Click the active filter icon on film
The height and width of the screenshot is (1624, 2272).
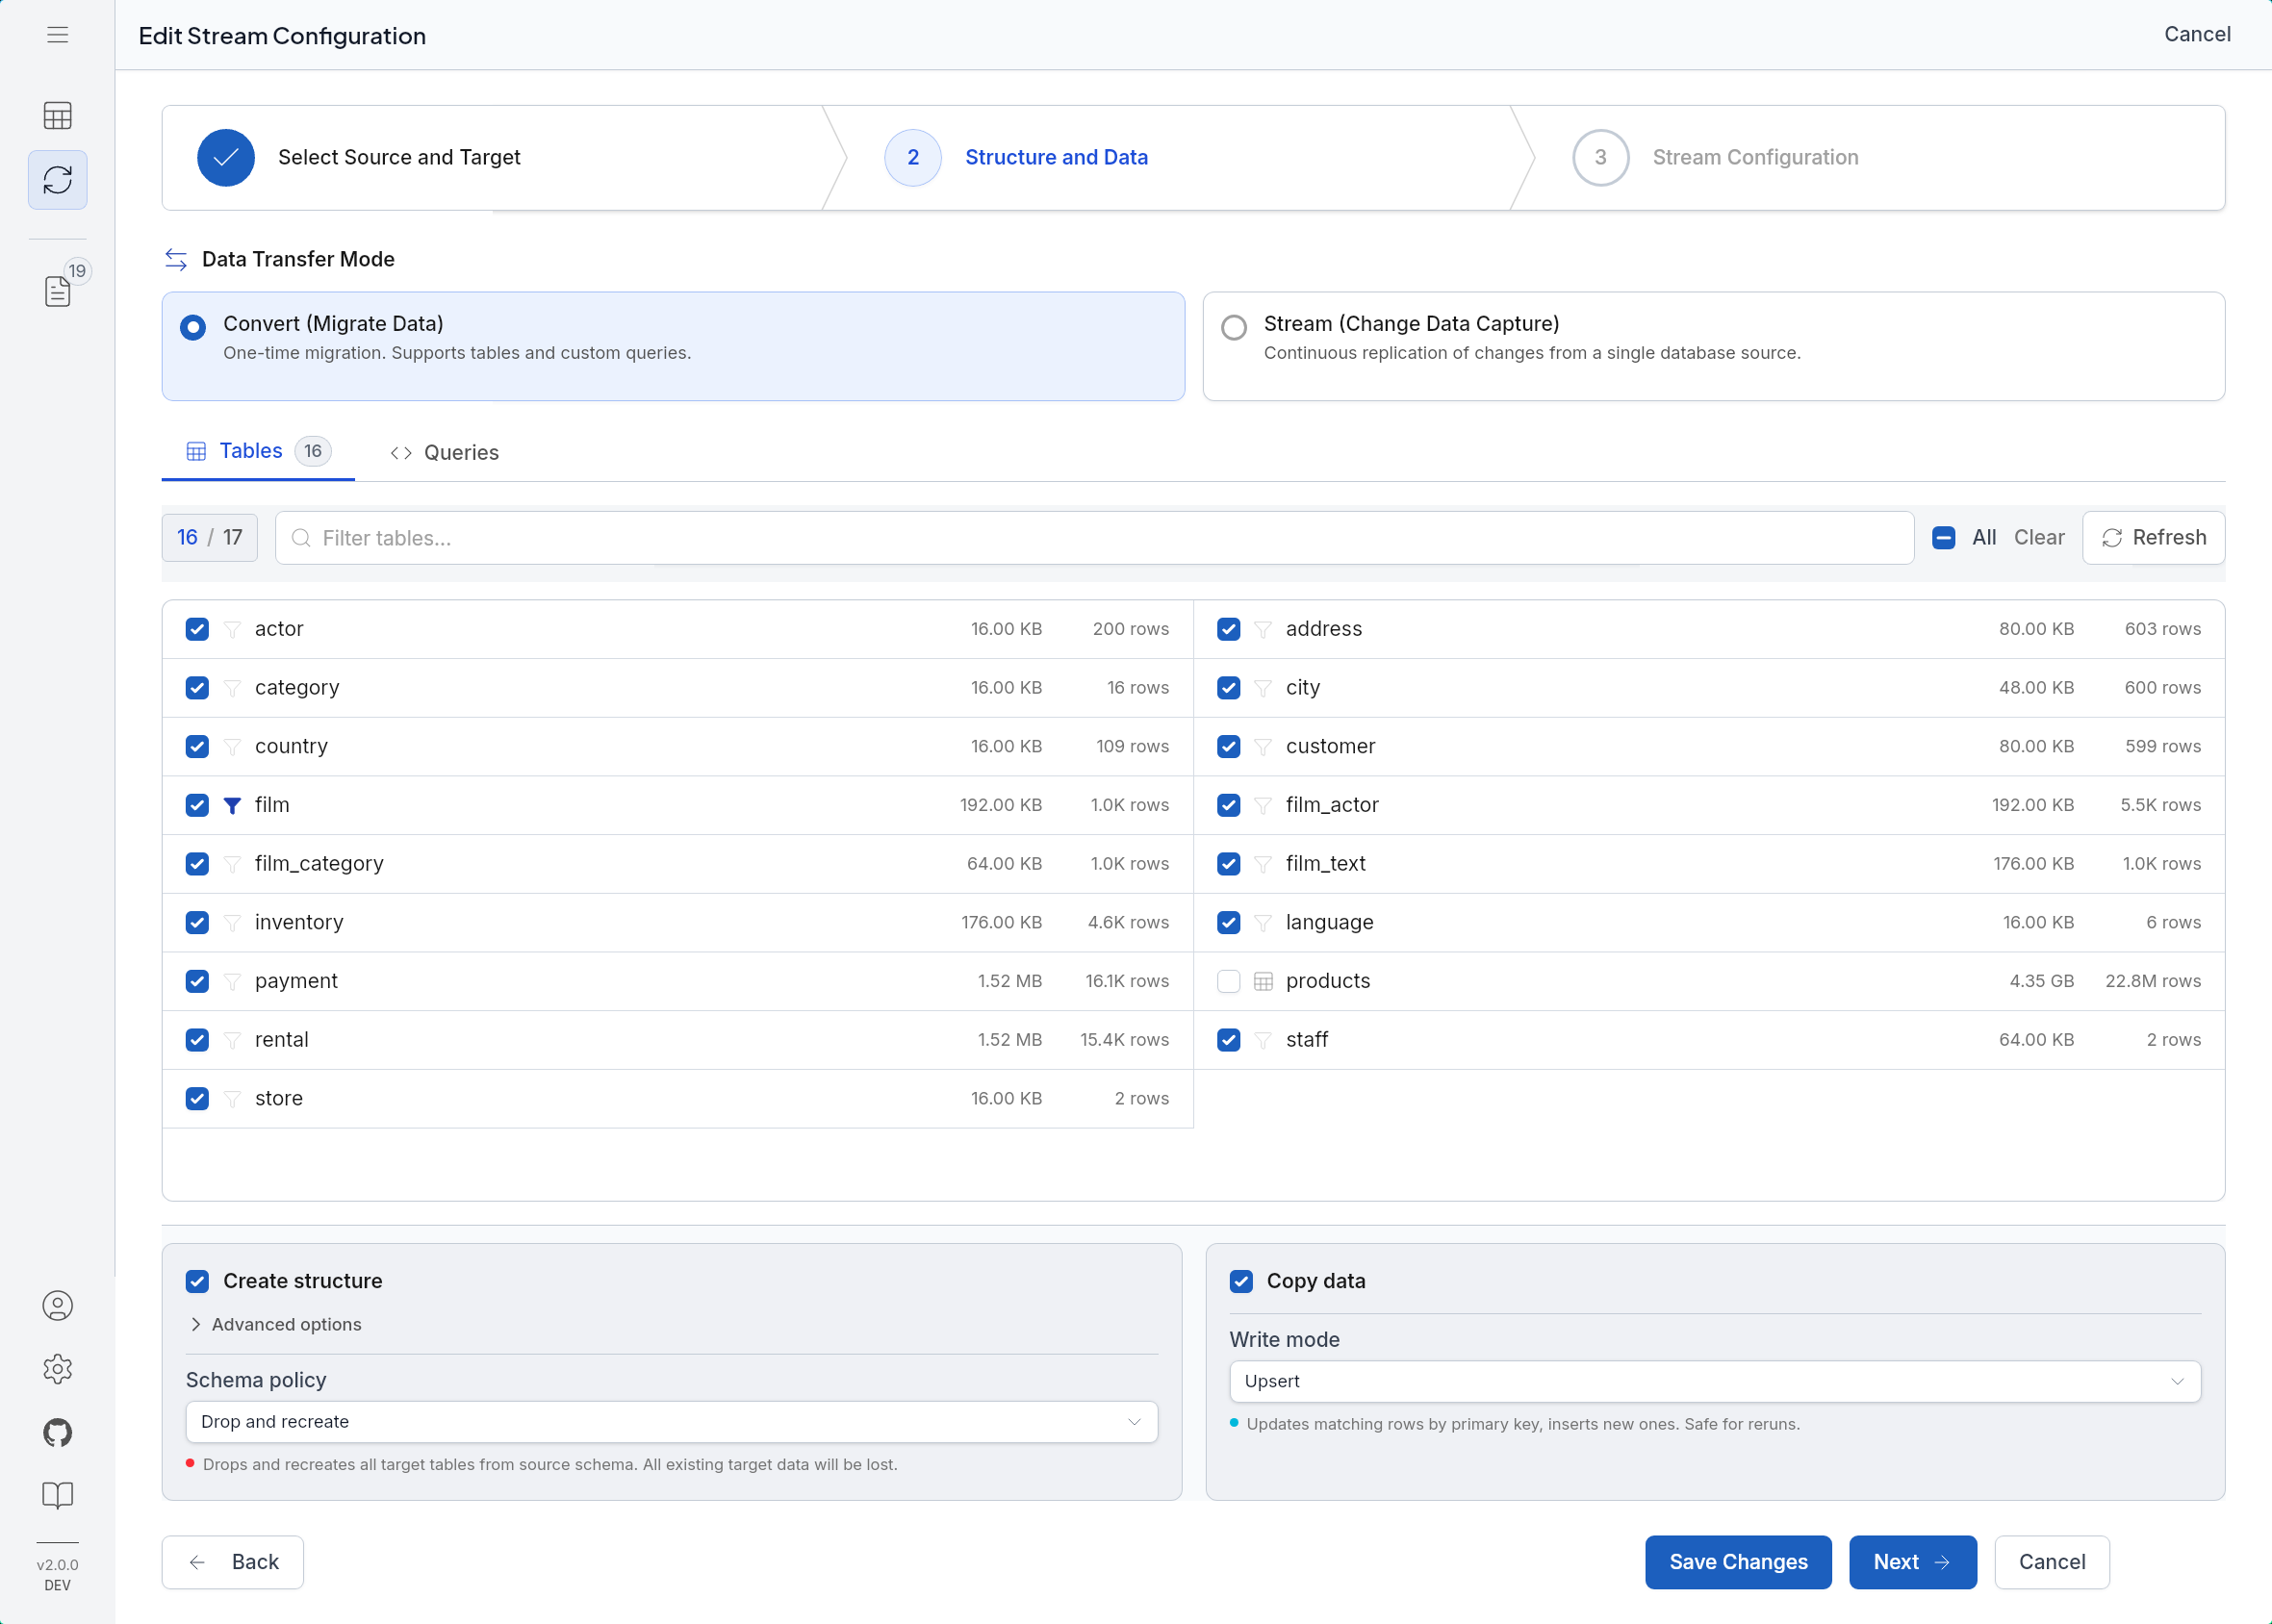[x=232, y=806]
